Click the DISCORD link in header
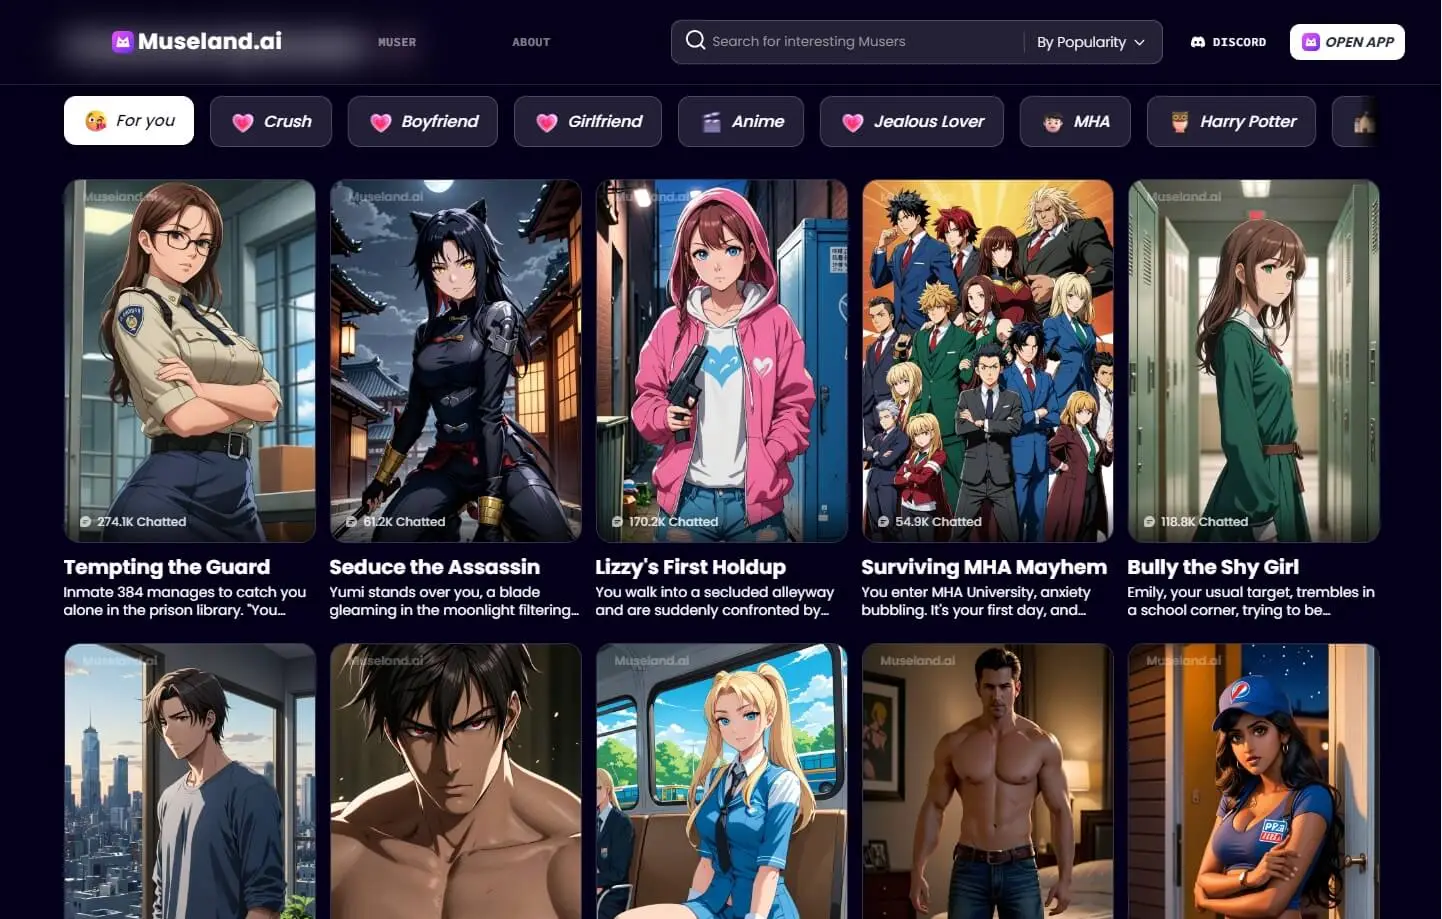The image size is (1442, 919). 1228,42
